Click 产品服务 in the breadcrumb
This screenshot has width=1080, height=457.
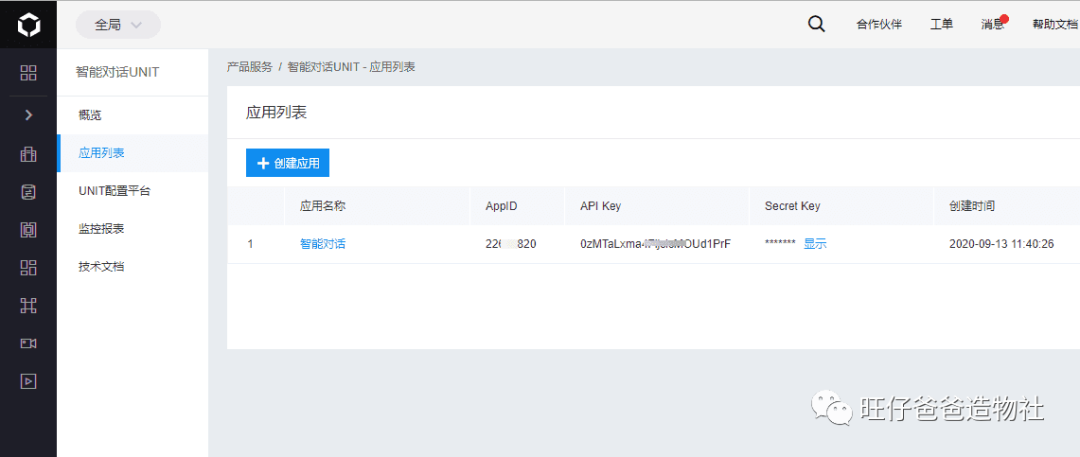point(249,67)
